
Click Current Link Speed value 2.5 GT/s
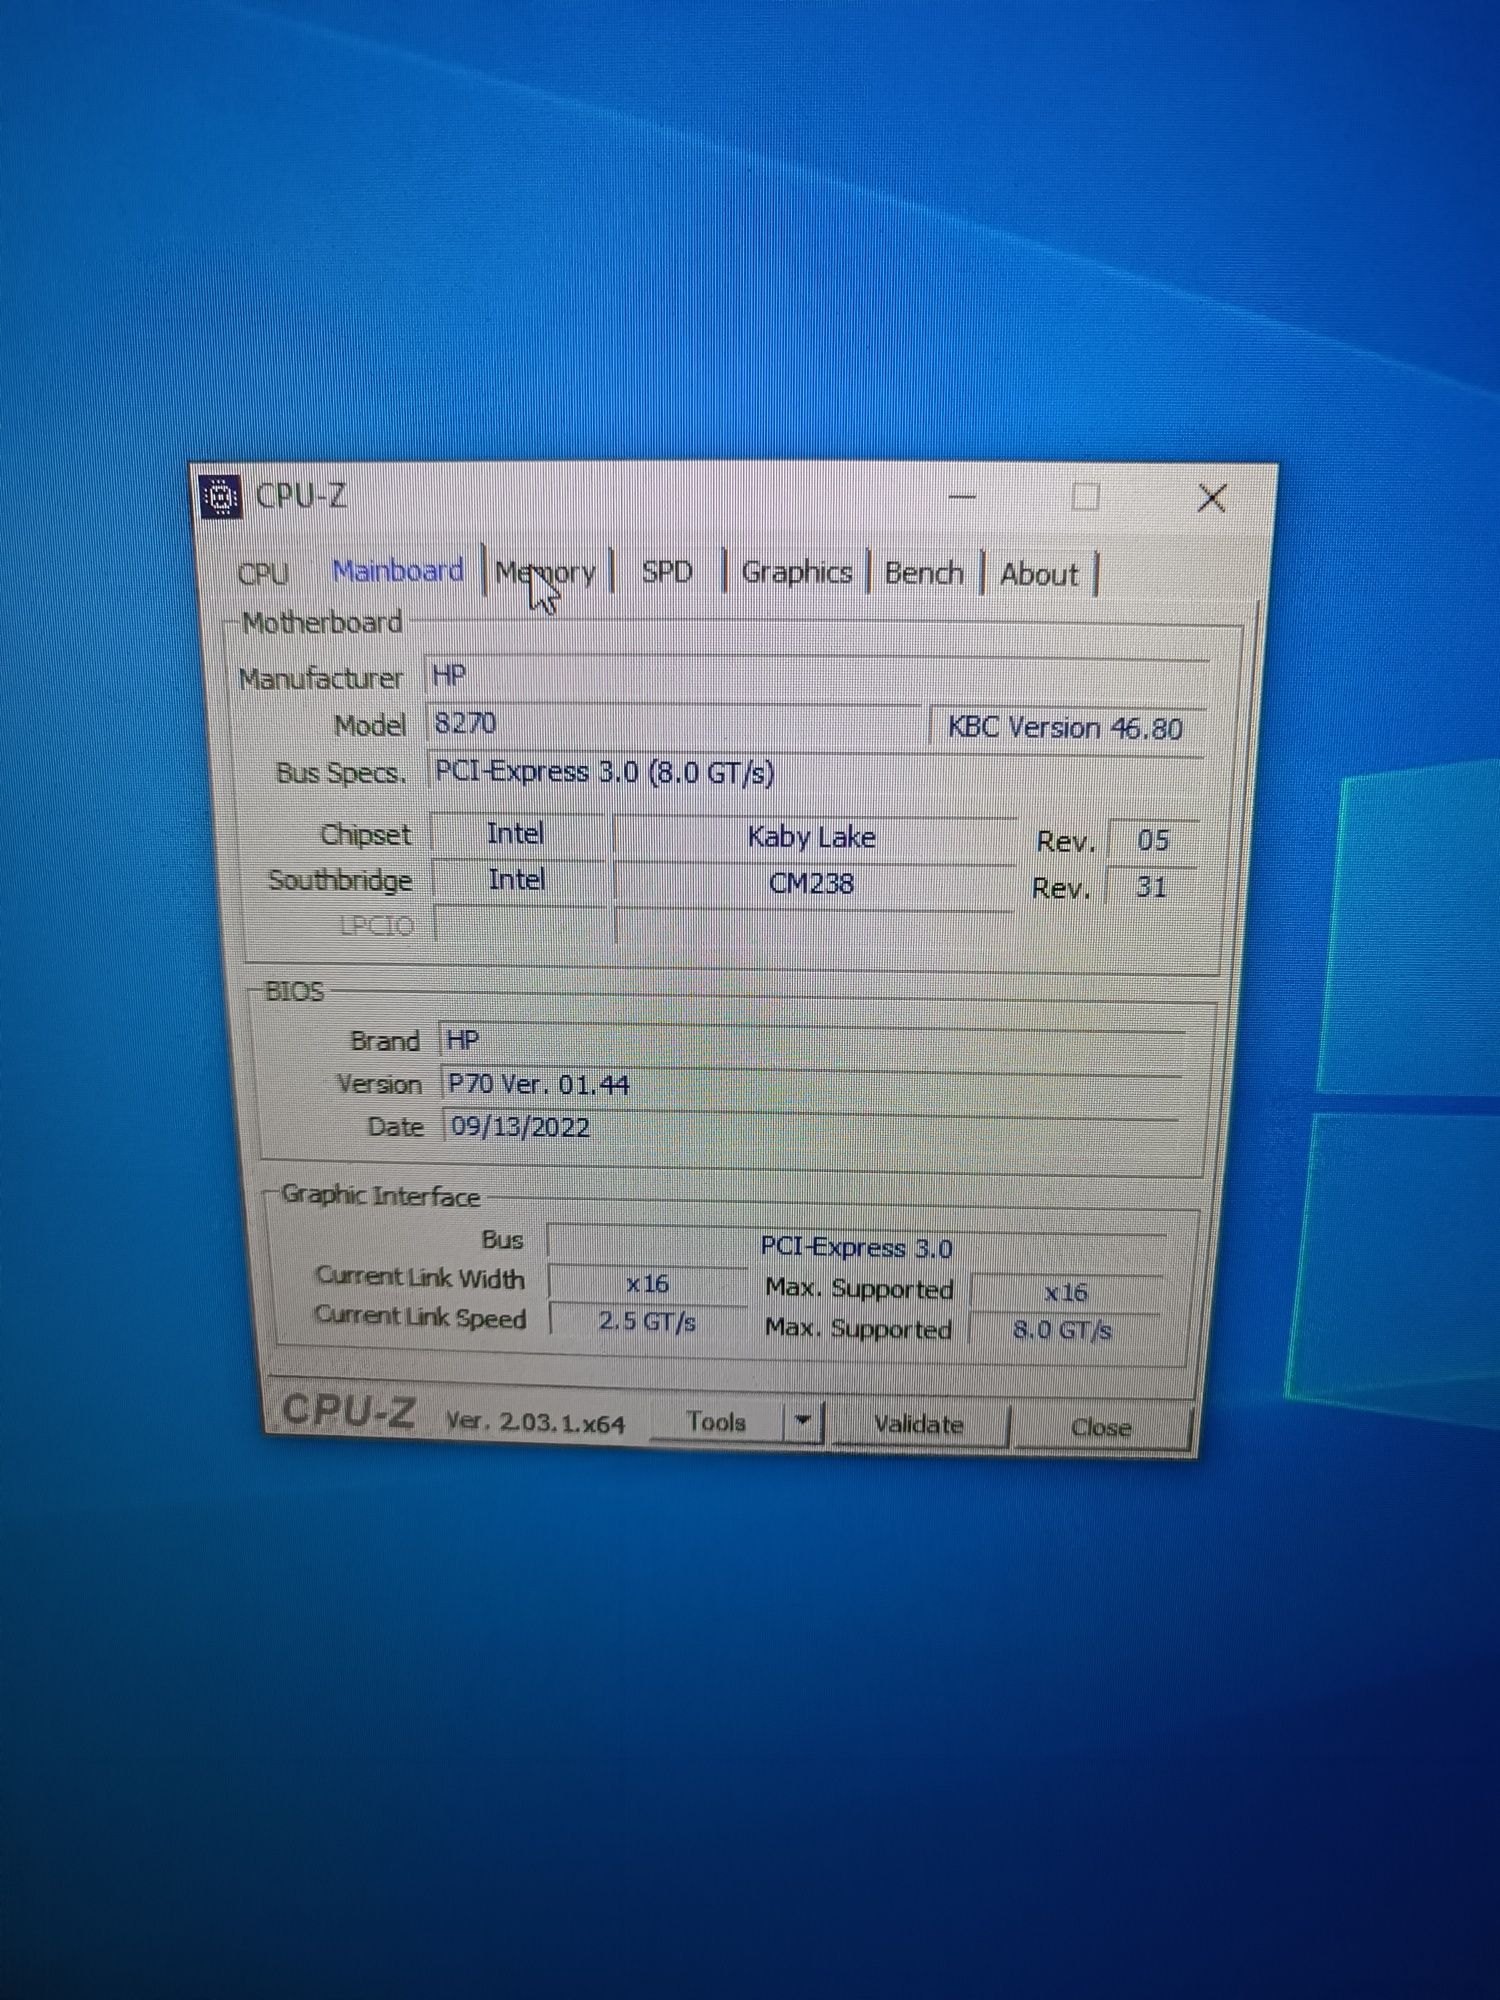648,1321
